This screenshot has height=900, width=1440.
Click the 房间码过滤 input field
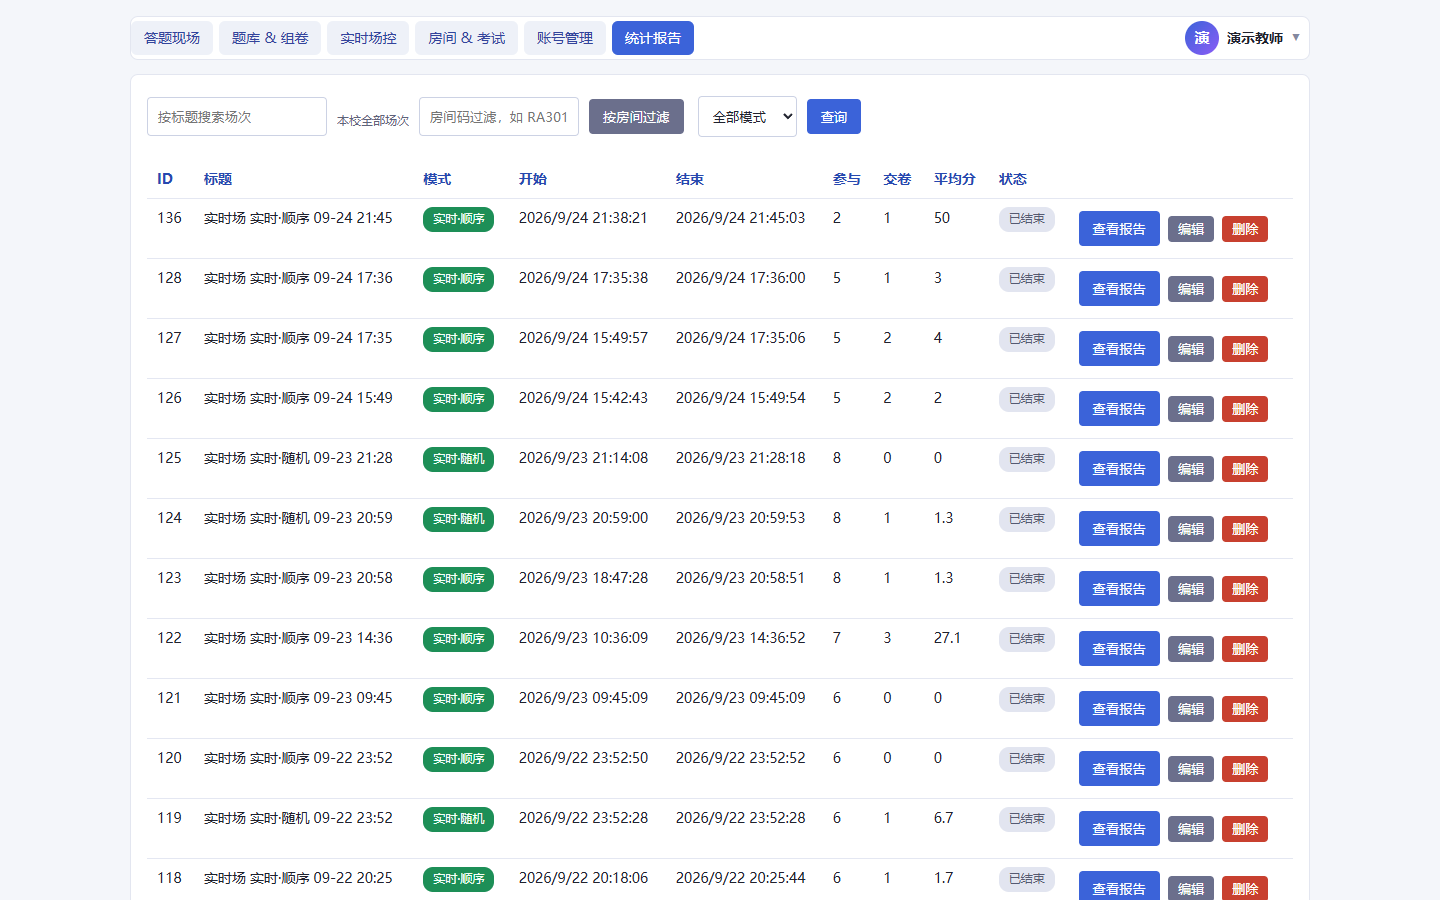point(499,116)
